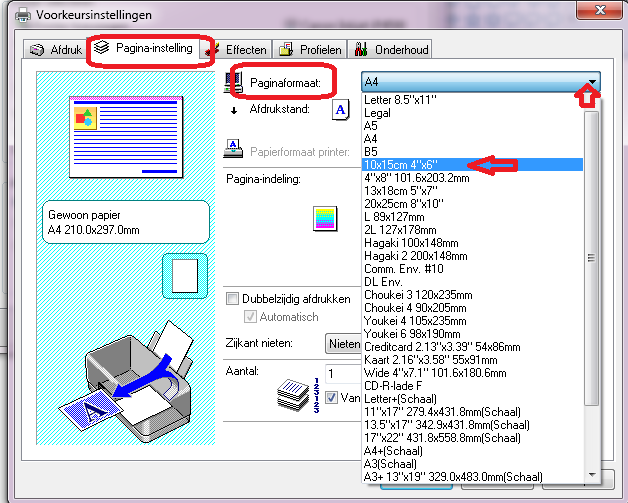The height and width of the screenshot is (503, 628).
Task: Select A4 in the dropdown list
Action: click(472, 139)
